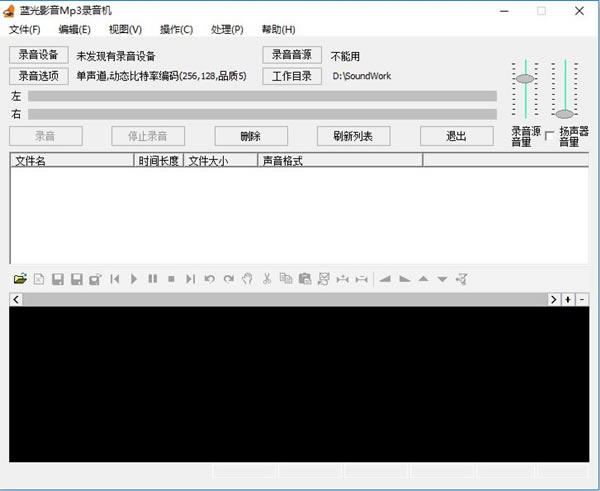The image size is (600, 491).
Task: Click the pause icon in toolbar
Action: [153, 279]
